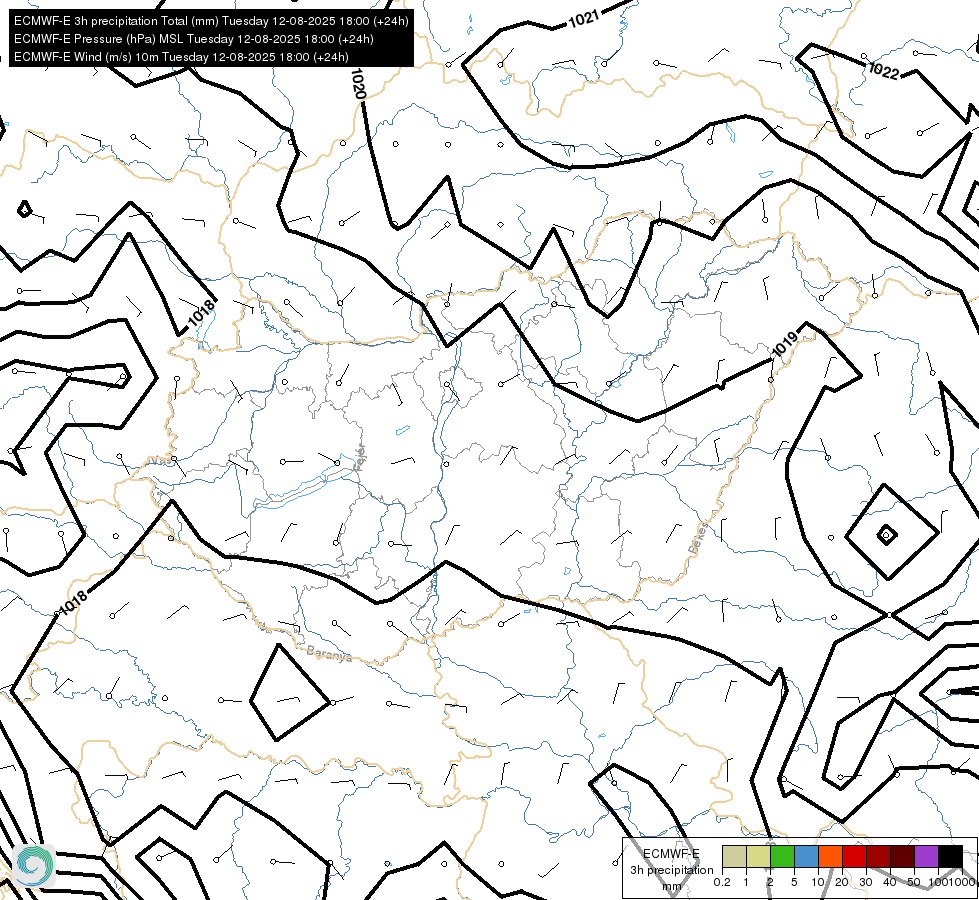Click the Pressure (hPa) MSL title line
979x900 pixels.
[194, 39]
